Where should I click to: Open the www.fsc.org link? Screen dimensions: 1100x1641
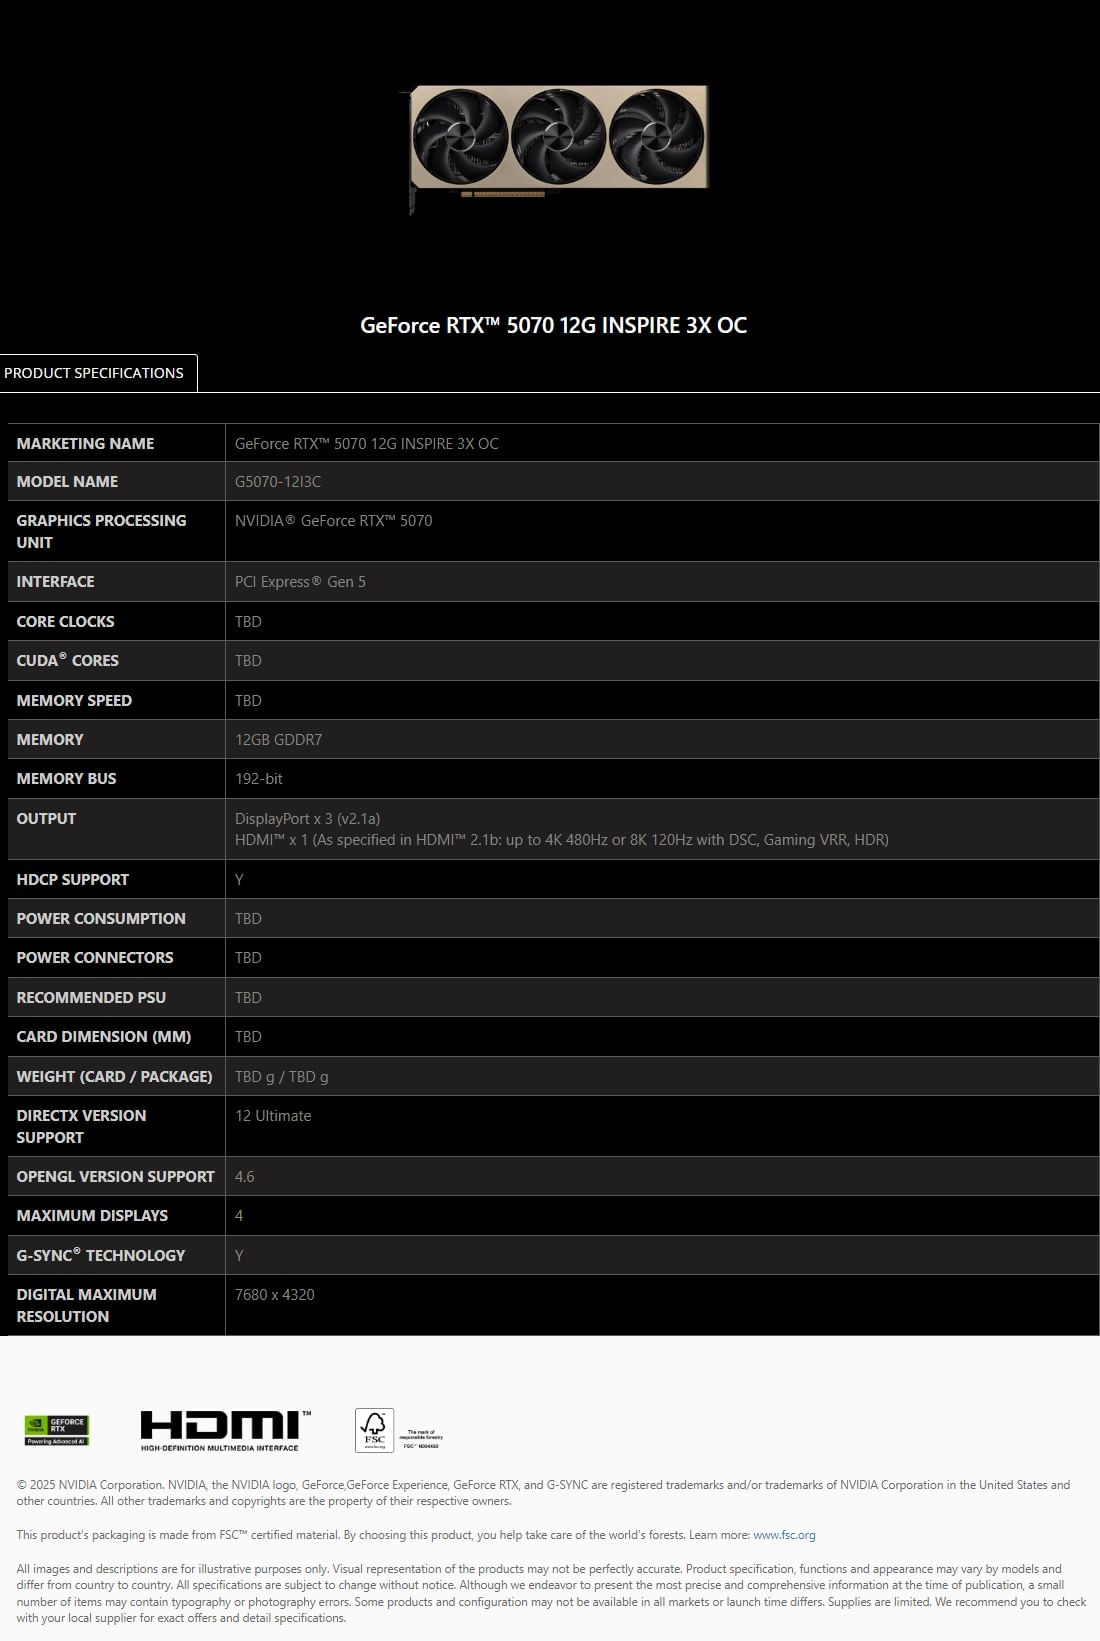[784, 1535]
